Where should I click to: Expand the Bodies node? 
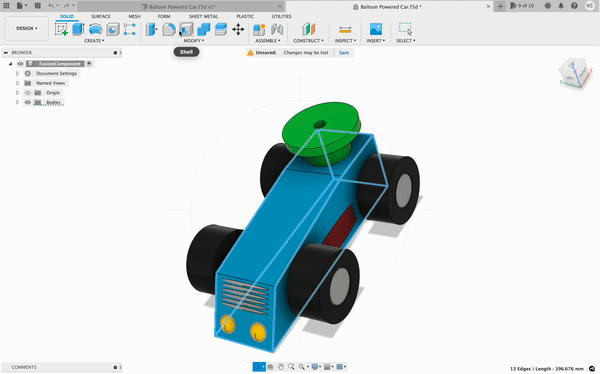pos(17,102)
